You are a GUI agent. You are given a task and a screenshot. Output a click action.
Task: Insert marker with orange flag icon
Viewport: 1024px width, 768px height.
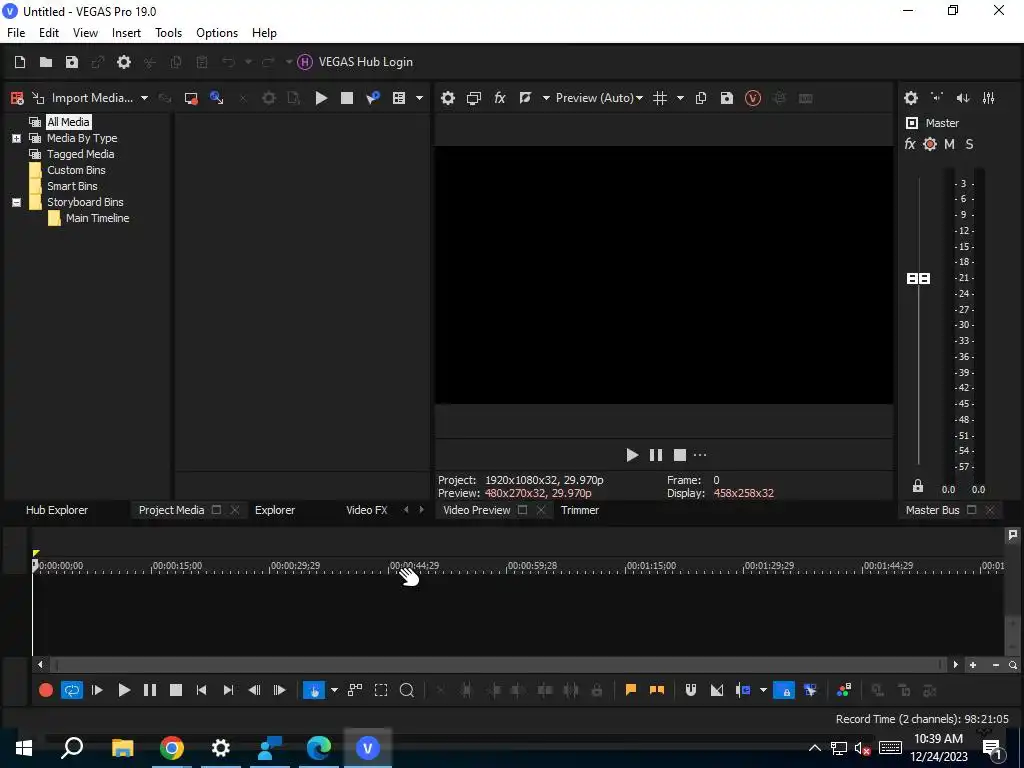[631, 690]
